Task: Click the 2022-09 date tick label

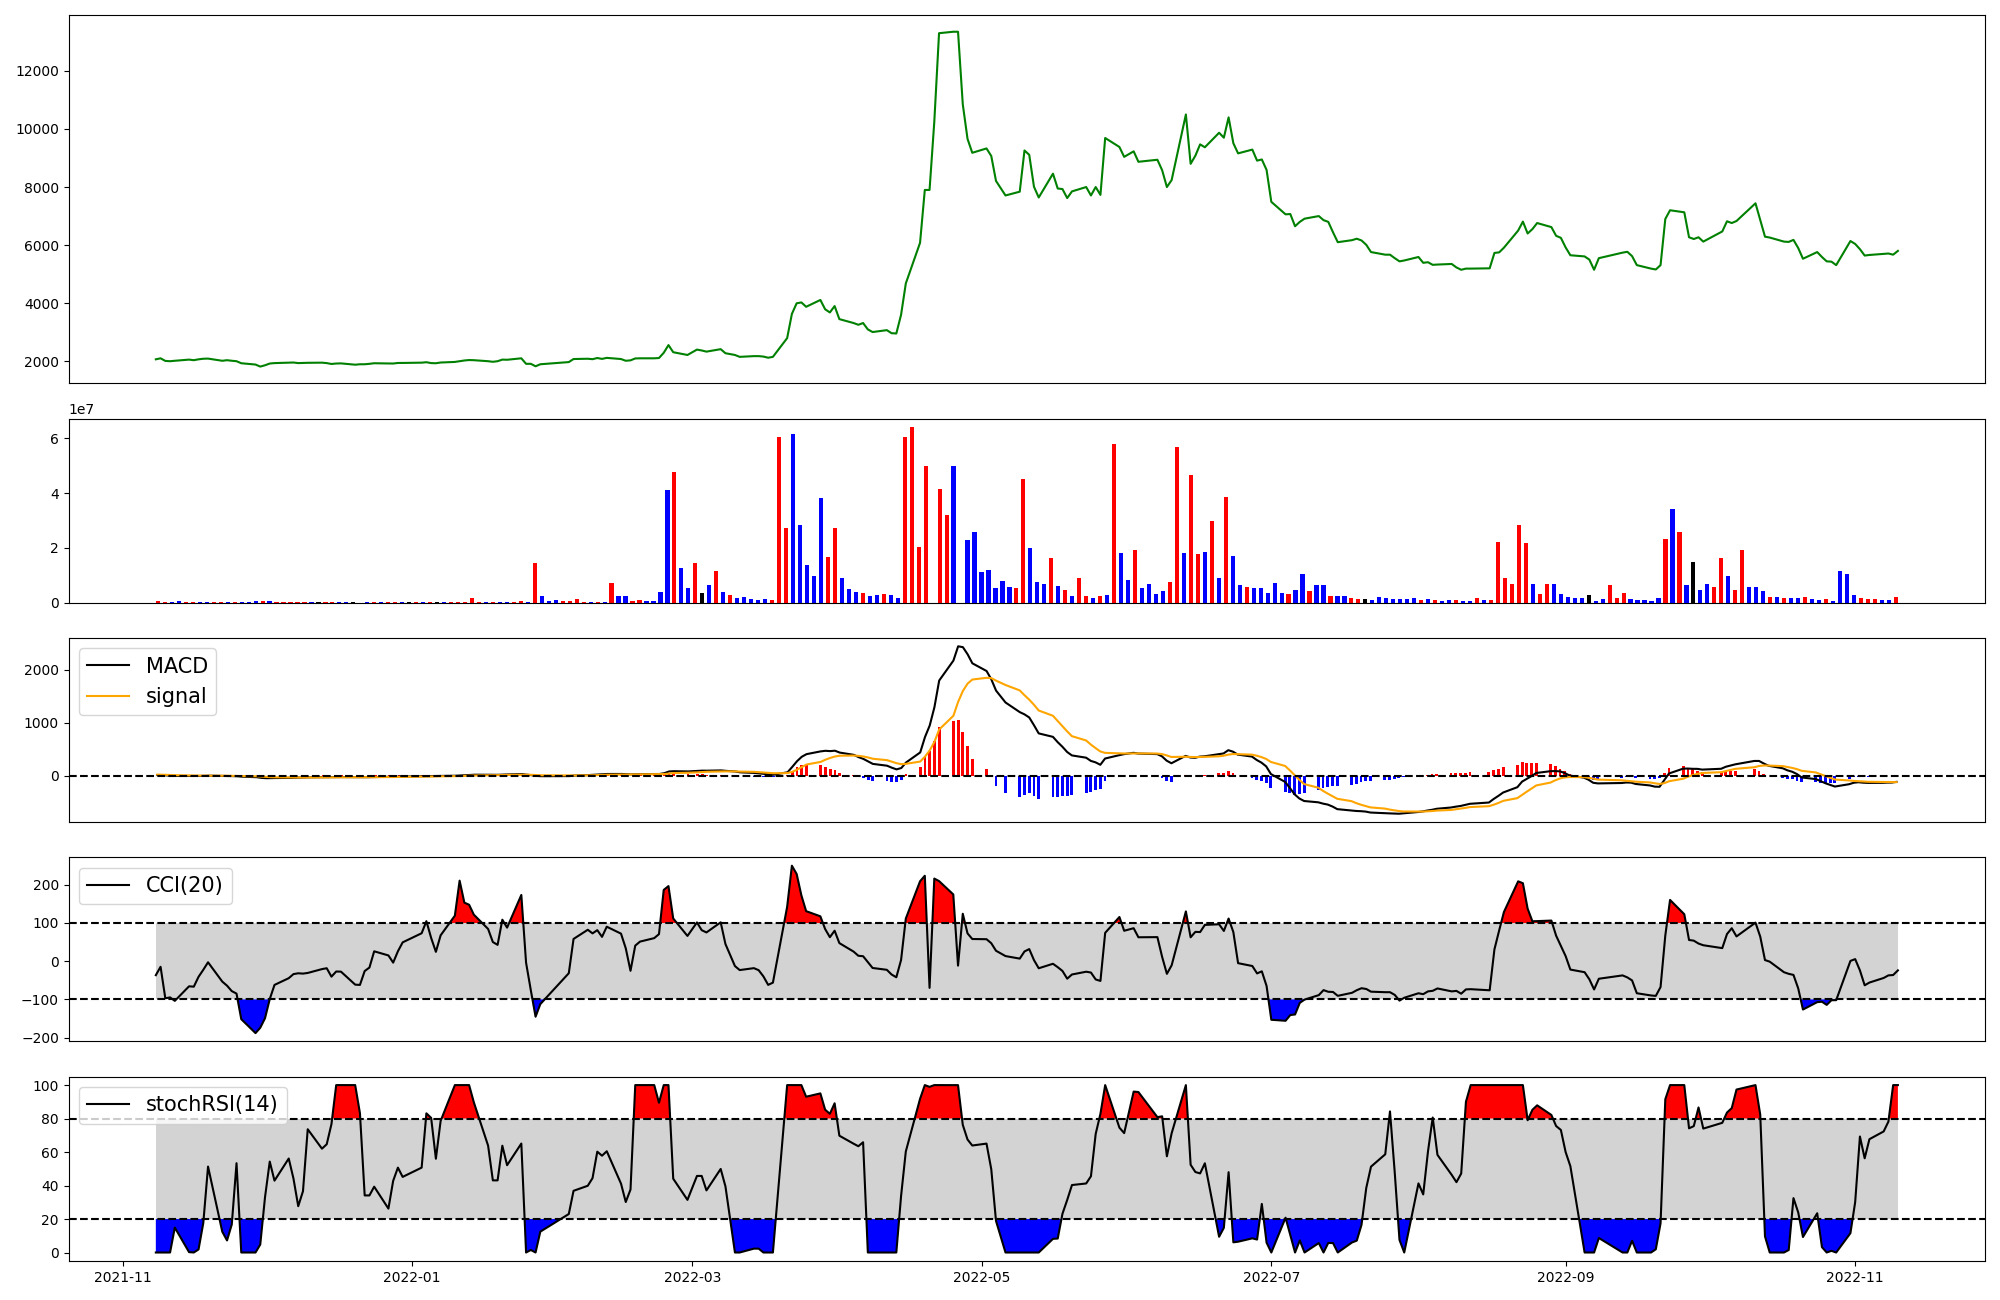Action: pyautogui.click(x=1565, y=1277)
